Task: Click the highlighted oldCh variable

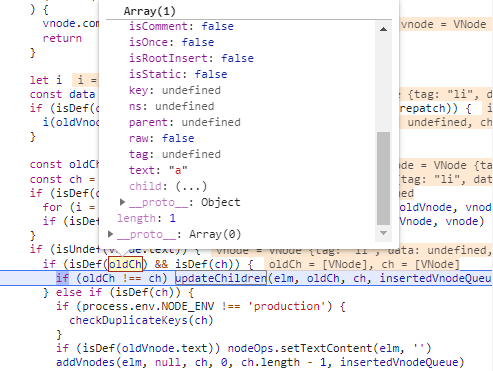Action: point(125,264)
